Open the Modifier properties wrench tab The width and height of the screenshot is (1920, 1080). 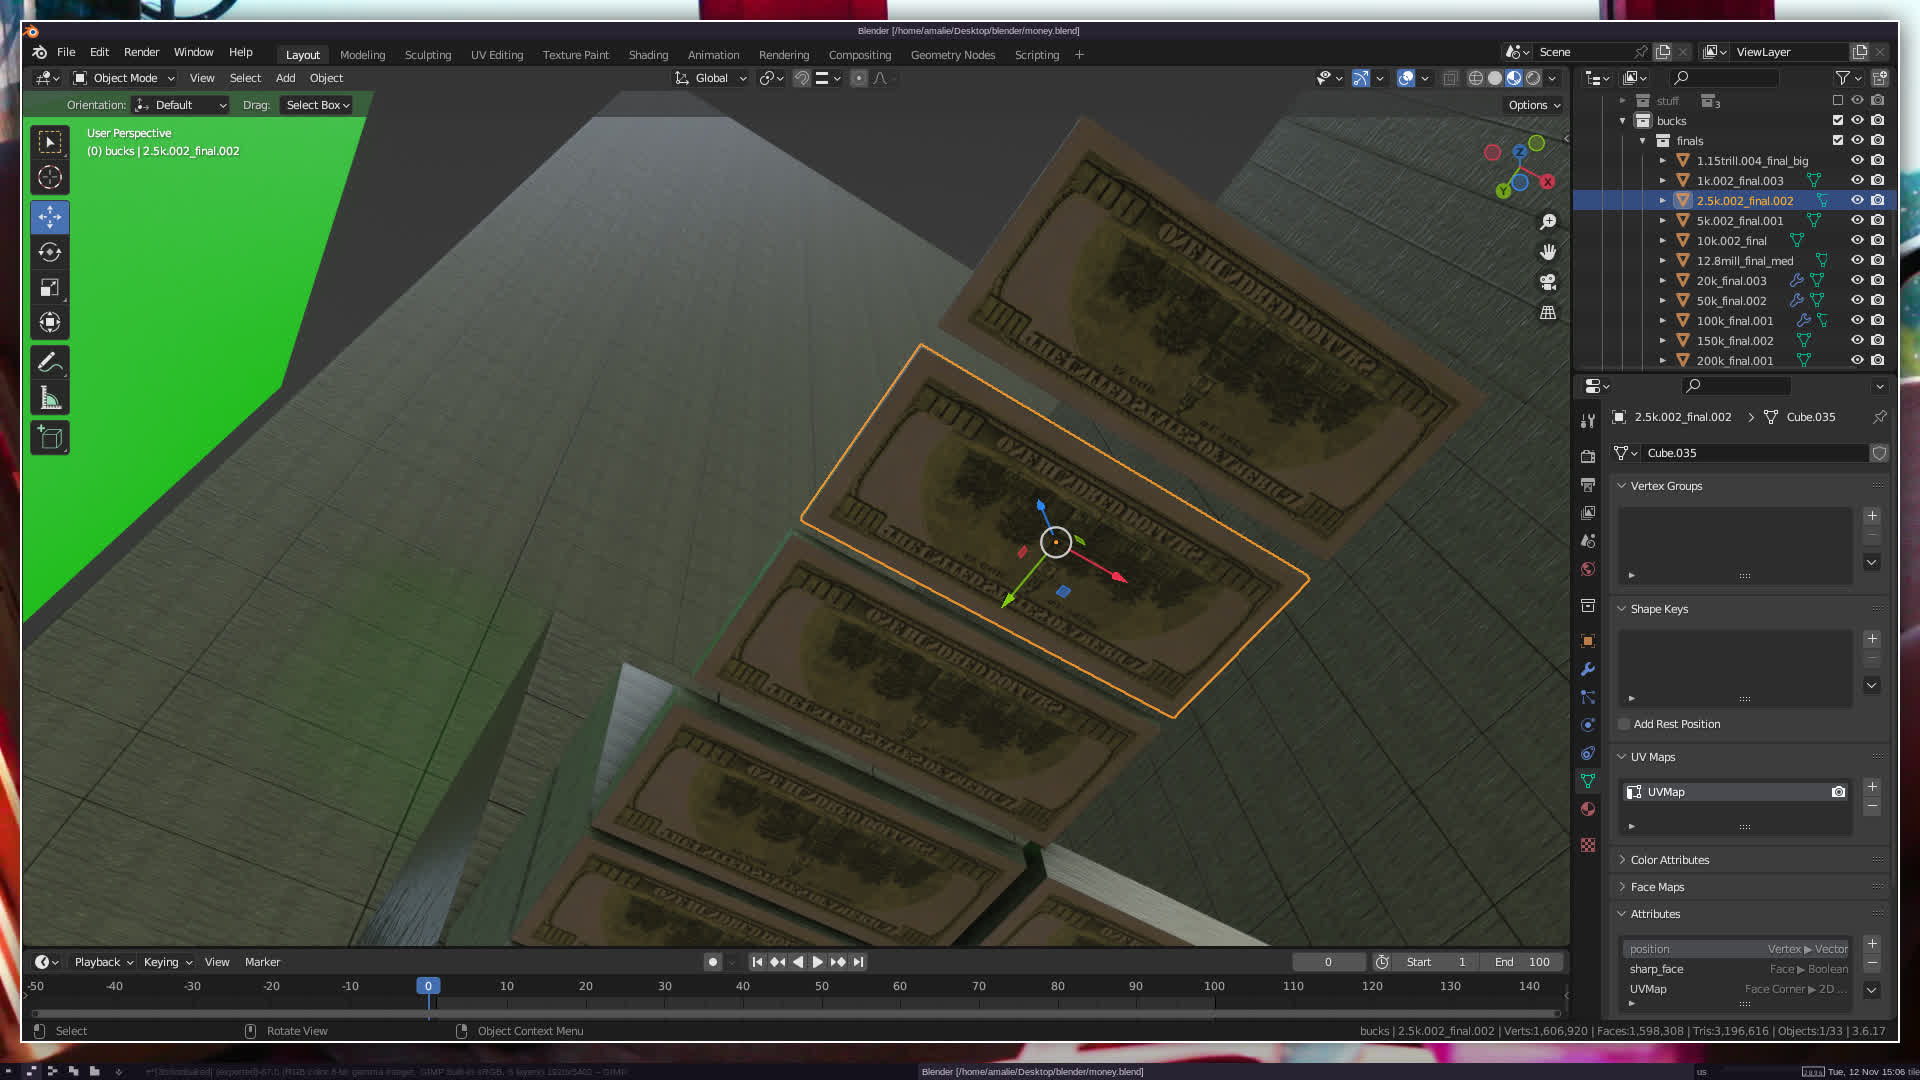pyautogui.click(x=1588, y=669)
